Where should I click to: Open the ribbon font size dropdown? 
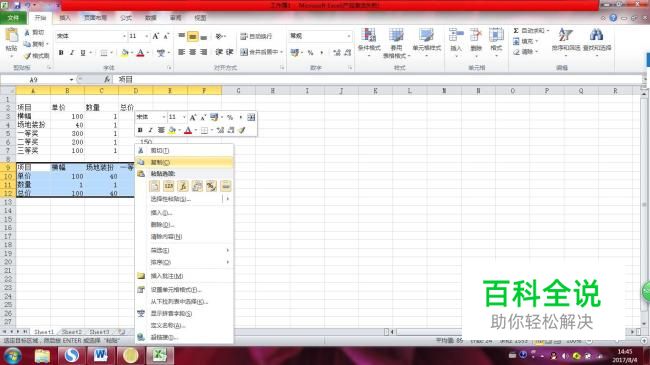coord(146,36)
